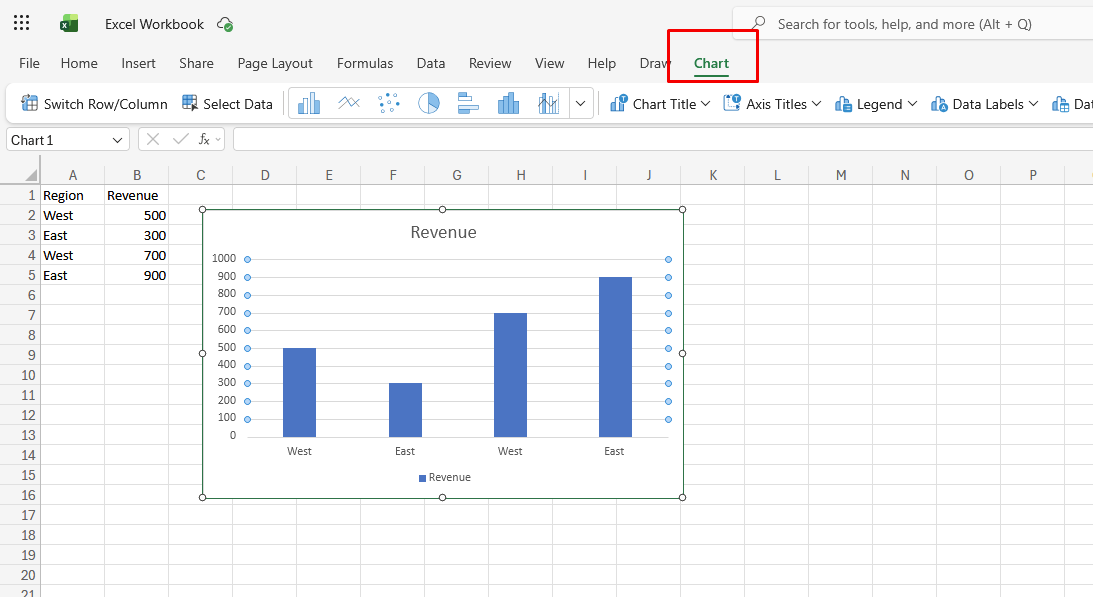Open the Axis Titles dropdown

click(772, 104)
